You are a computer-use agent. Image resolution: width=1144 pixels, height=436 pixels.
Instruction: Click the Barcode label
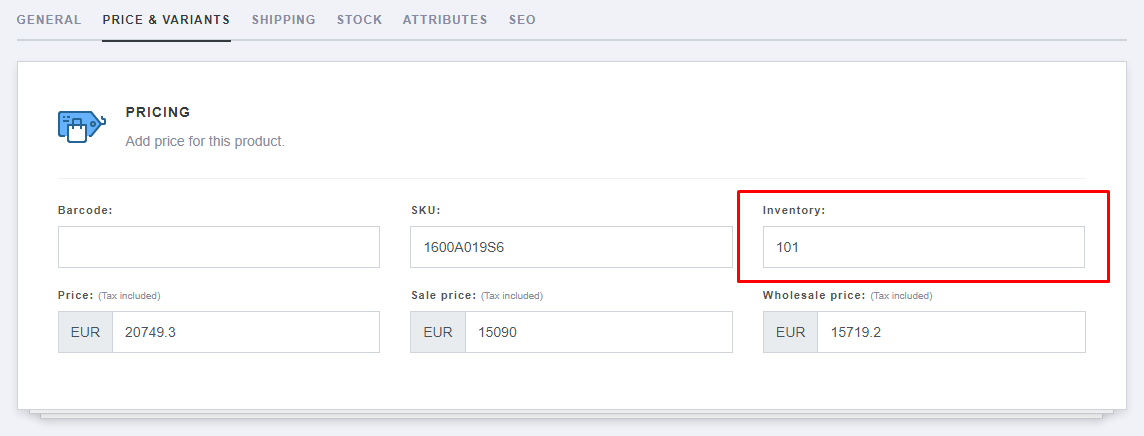click(85, 210)
